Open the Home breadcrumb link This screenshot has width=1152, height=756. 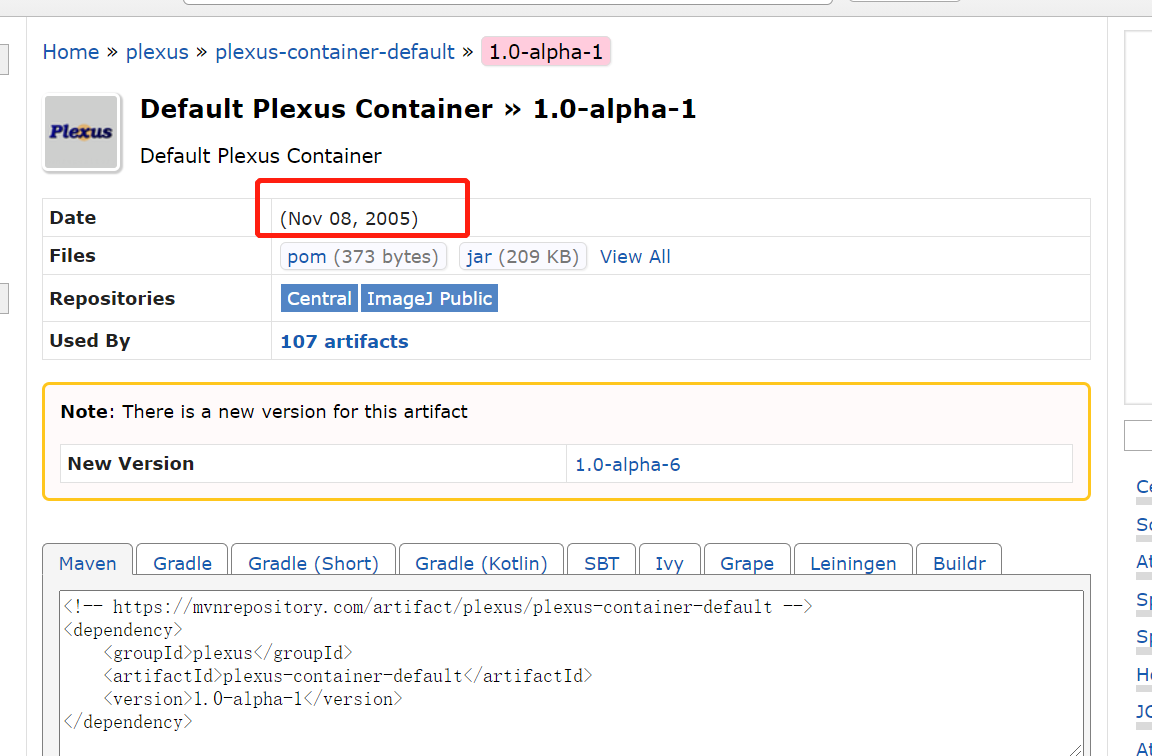pyautogui.click(x=70, y=52)
